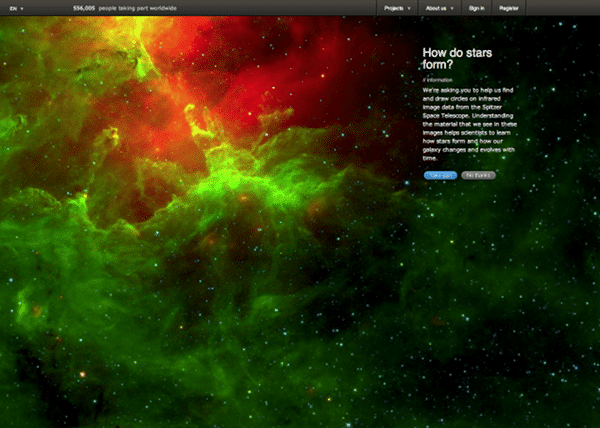Image resolution: width=600 pixels, height=428 pixels.
Task: Open the About us dropdown menu
Action: tap(438, 7)
